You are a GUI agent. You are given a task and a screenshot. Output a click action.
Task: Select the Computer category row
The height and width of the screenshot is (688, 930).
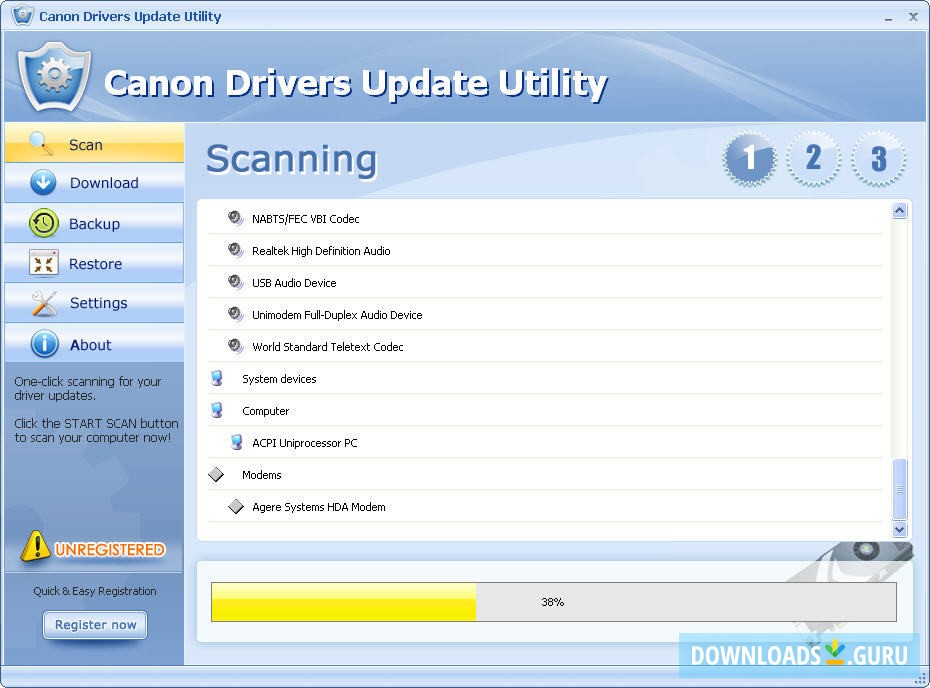pos(545,410)
